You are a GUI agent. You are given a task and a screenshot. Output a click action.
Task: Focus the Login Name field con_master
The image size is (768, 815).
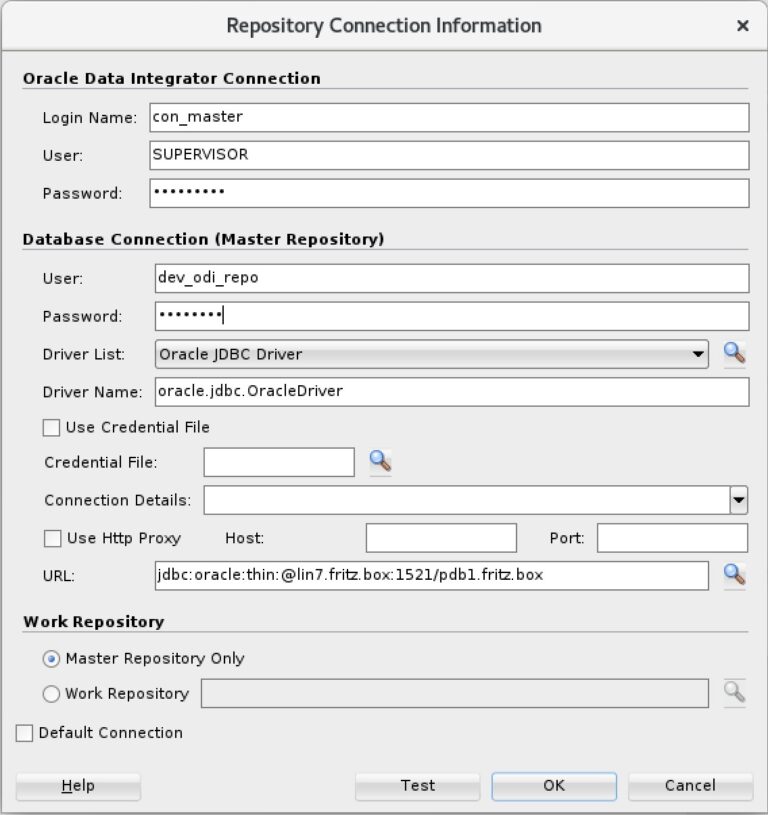pos(449,117)
